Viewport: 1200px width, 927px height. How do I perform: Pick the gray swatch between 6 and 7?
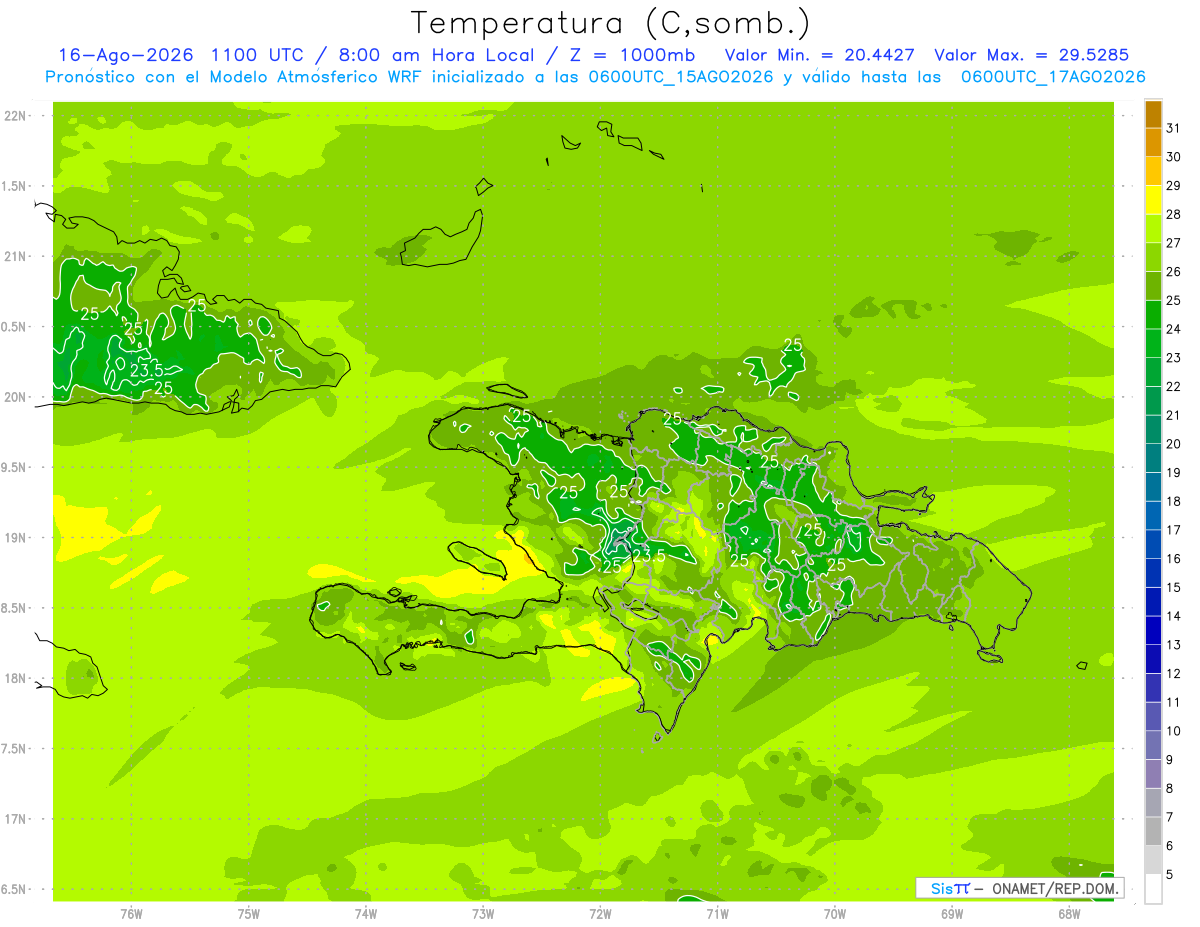(1153, 832)
